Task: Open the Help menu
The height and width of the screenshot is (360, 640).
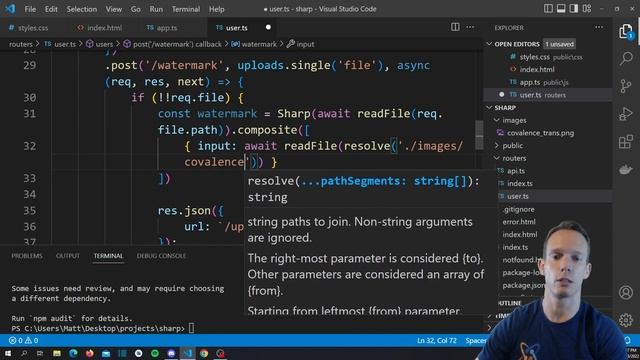Action: coord(217,9)
